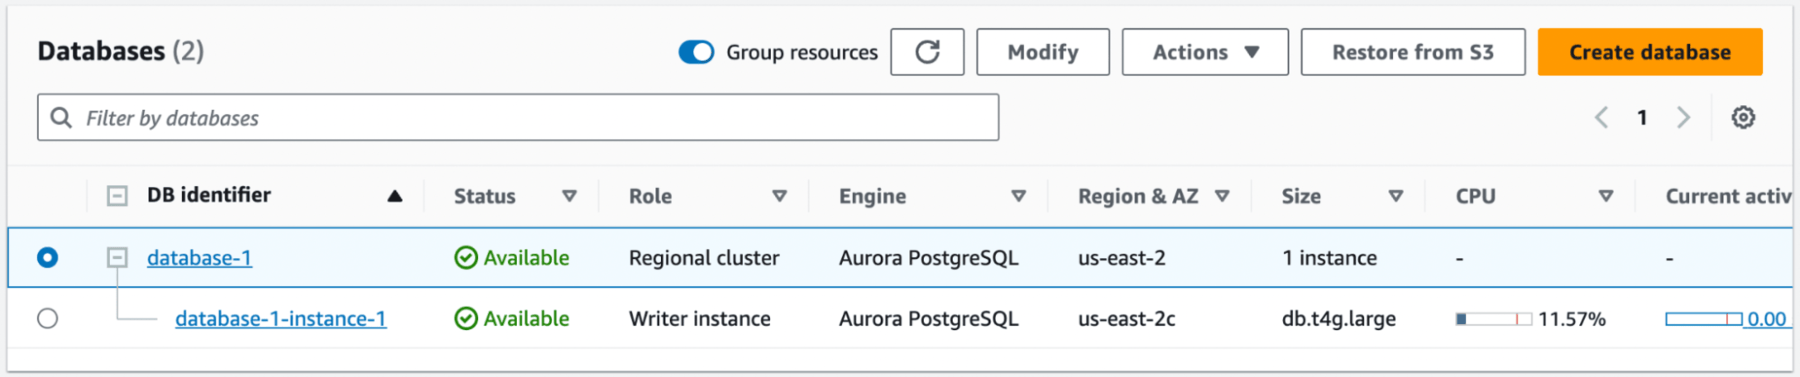Select the database-1-instance-1 radio button
This screenshot has width=1800, height=377.
[47, 319]
